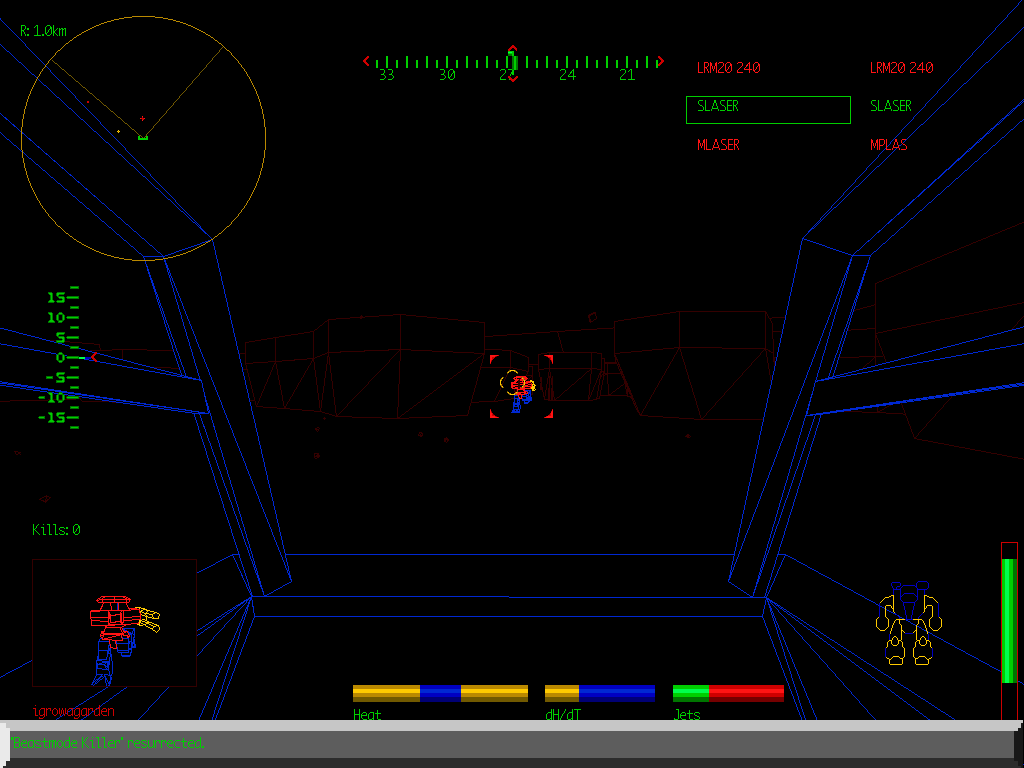Click the compass heading center marker
The image size is (1024, 768).
(x=512, y=61)
